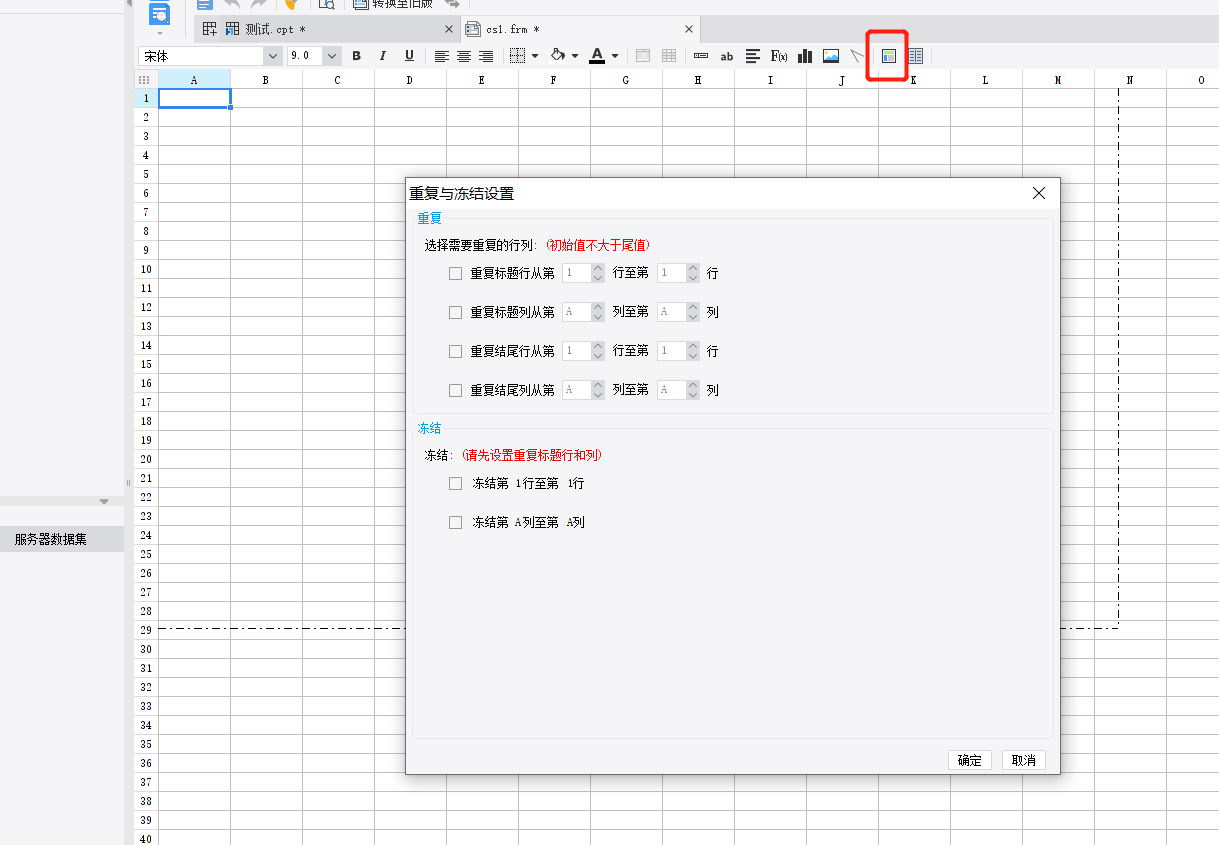Click the underline formatting icon
Image resolution: width=1219 pixels, height=845 pixels.
pos(409,56)
